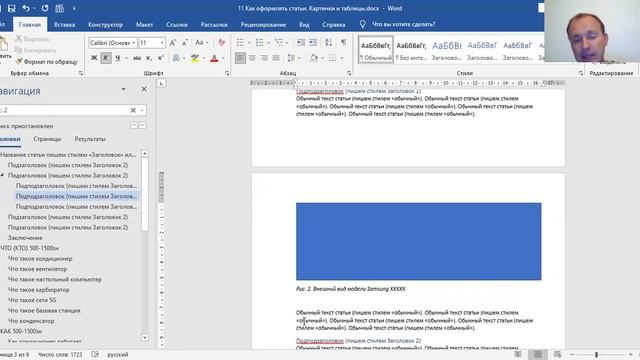
Task: Select the Обычный style
Action: coord(376,50)
